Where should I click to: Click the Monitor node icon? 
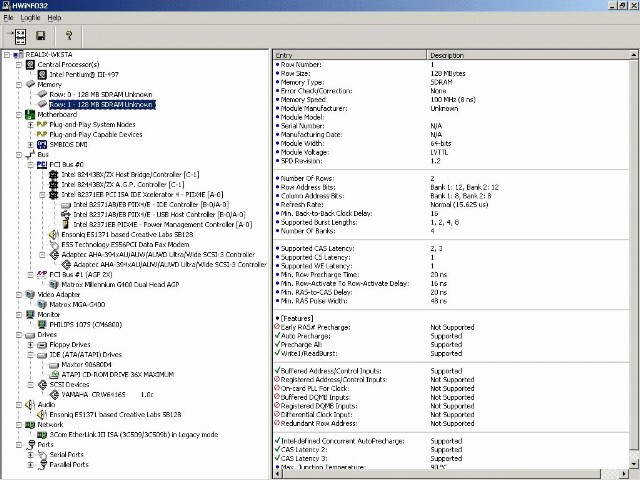pyautogui.click(x=30, y=314)
